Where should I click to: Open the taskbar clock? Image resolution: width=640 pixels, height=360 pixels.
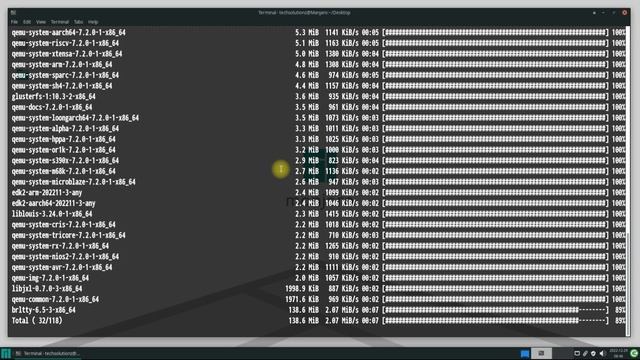coord(618,353)
